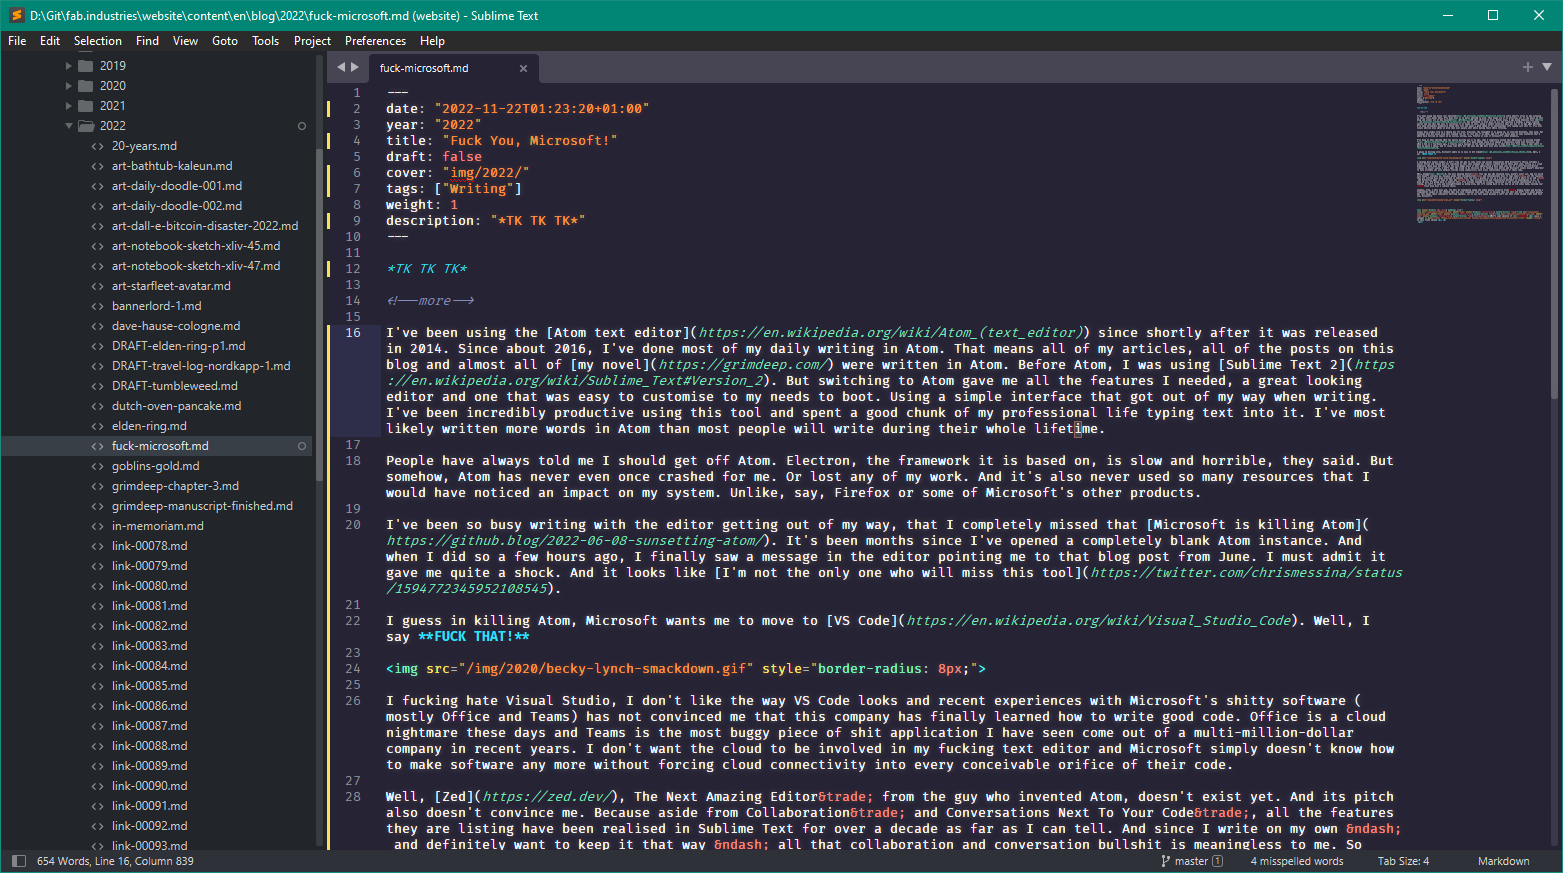
Task: Click line number 24 in gutter
Action: click(x=353, y=669)
